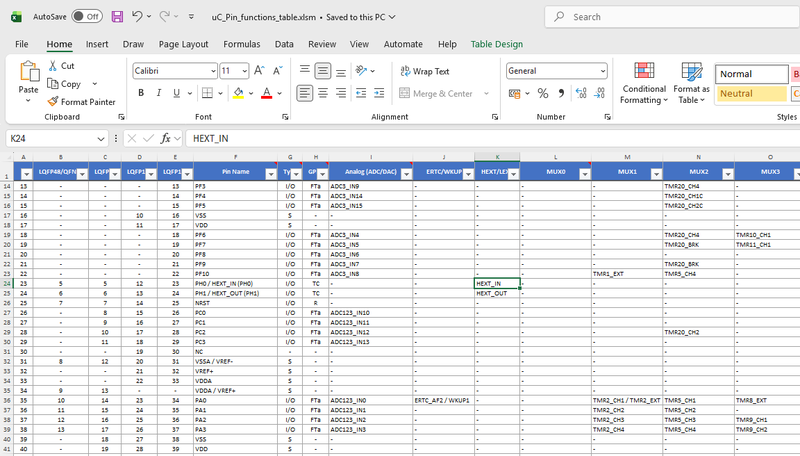
Task: Click the Copy icon
Action: [x=53, y=83]
